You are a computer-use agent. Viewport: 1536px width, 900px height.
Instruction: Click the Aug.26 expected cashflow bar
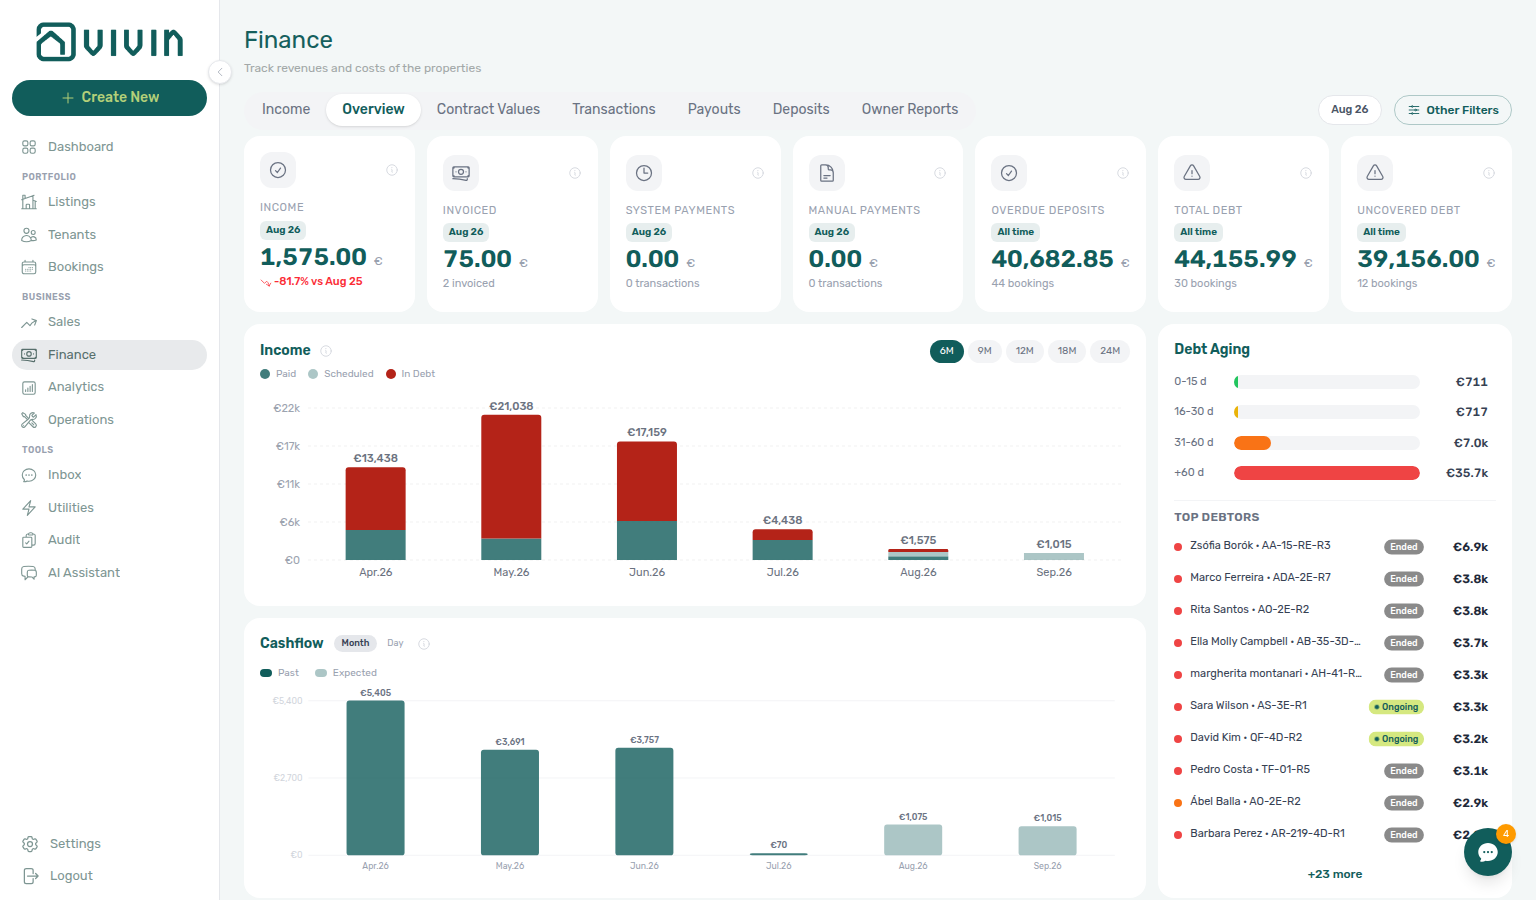pyautogui.click(x=913, y=840)
